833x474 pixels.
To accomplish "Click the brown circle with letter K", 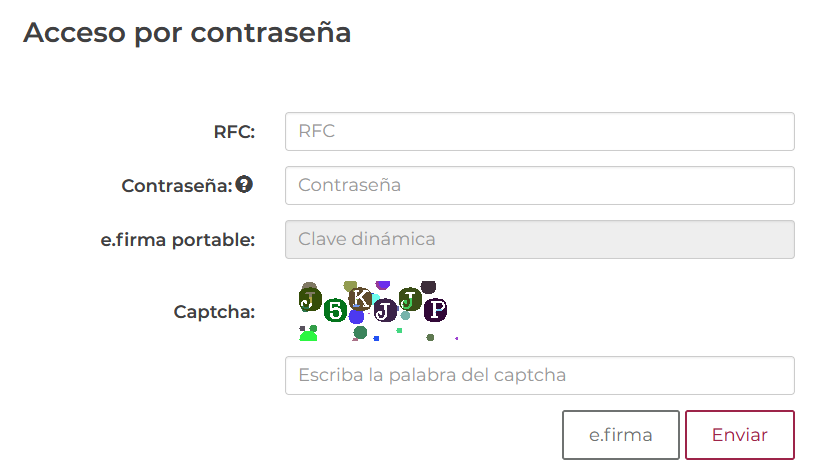I will [361, 298].
